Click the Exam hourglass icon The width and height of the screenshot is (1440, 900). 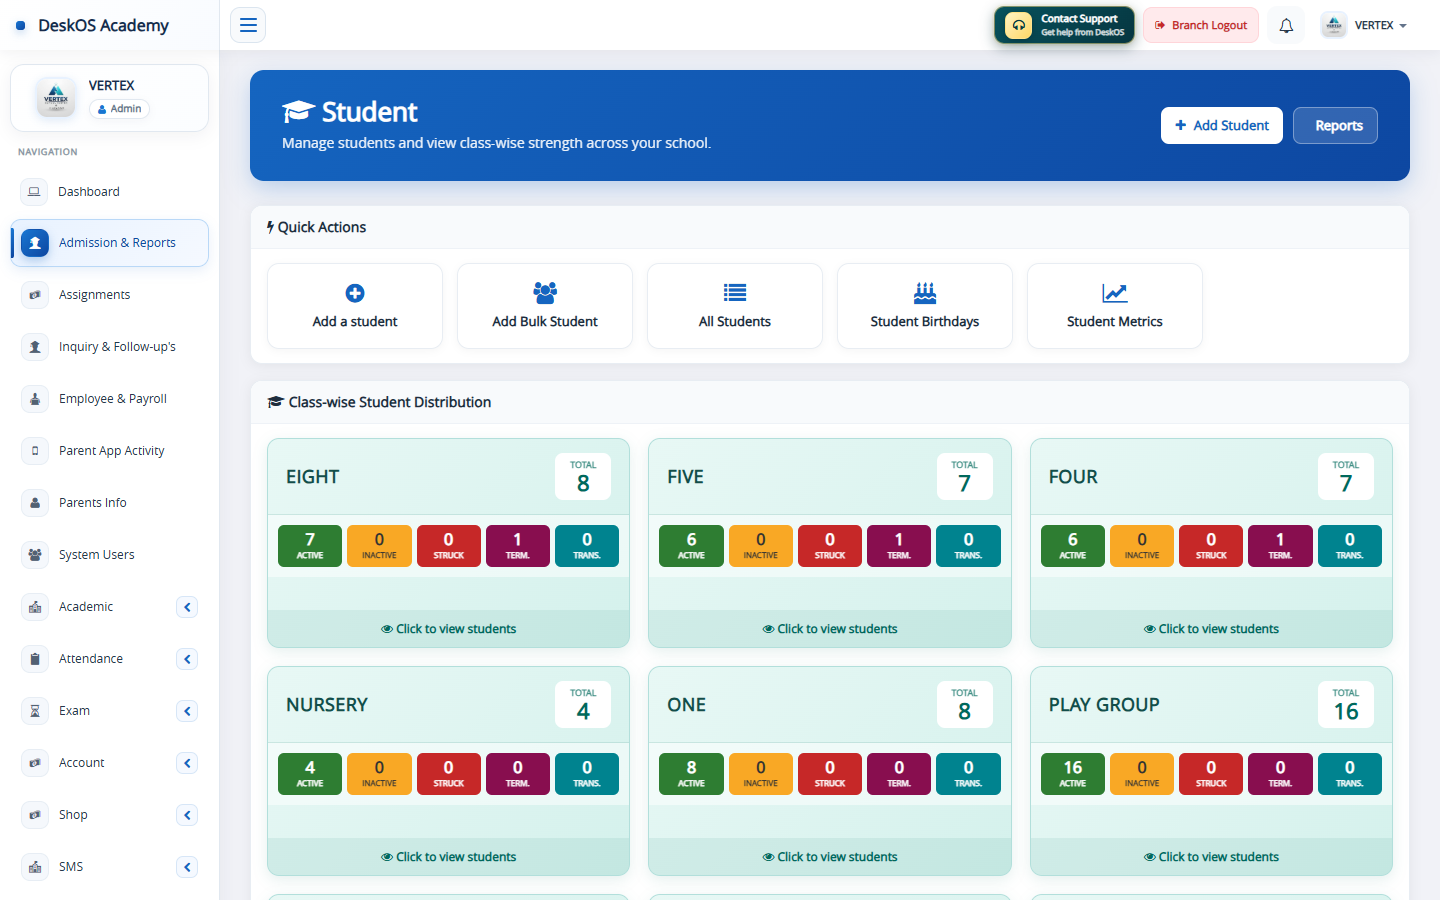[x=35, y=711]
